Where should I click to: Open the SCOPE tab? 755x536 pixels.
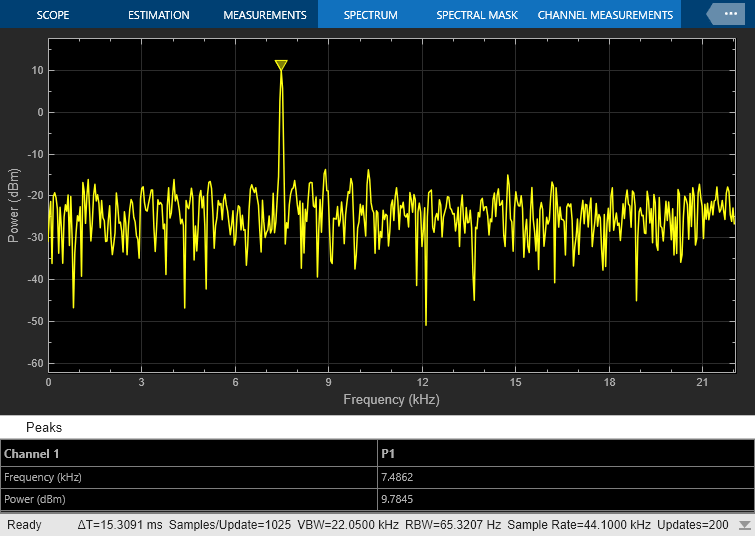click(53, 15)
